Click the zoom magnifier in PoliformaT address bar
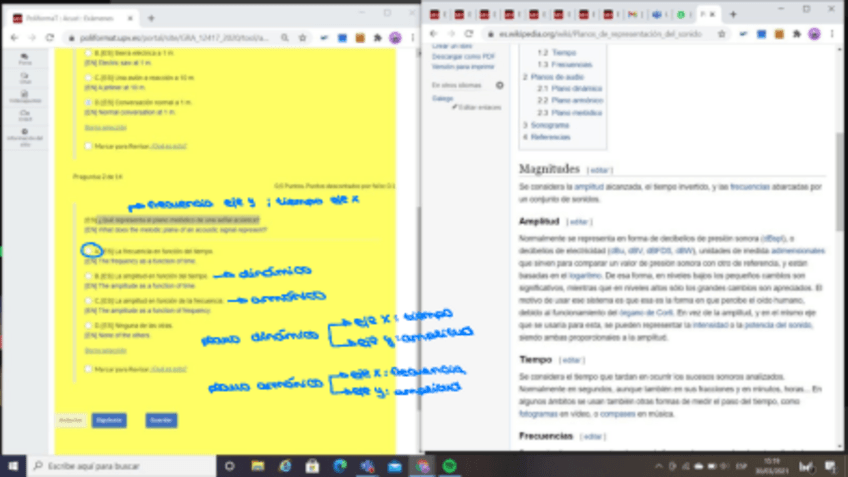This screenshot has width=848, height=477. point(284,38)
